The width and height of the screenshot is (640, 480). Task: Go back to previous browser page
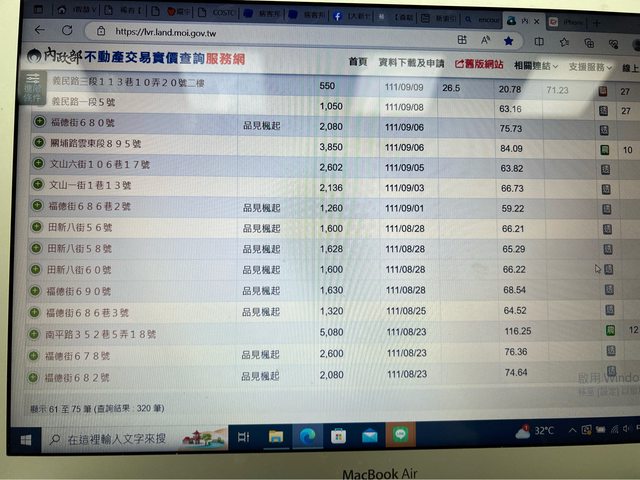point(38,31)
